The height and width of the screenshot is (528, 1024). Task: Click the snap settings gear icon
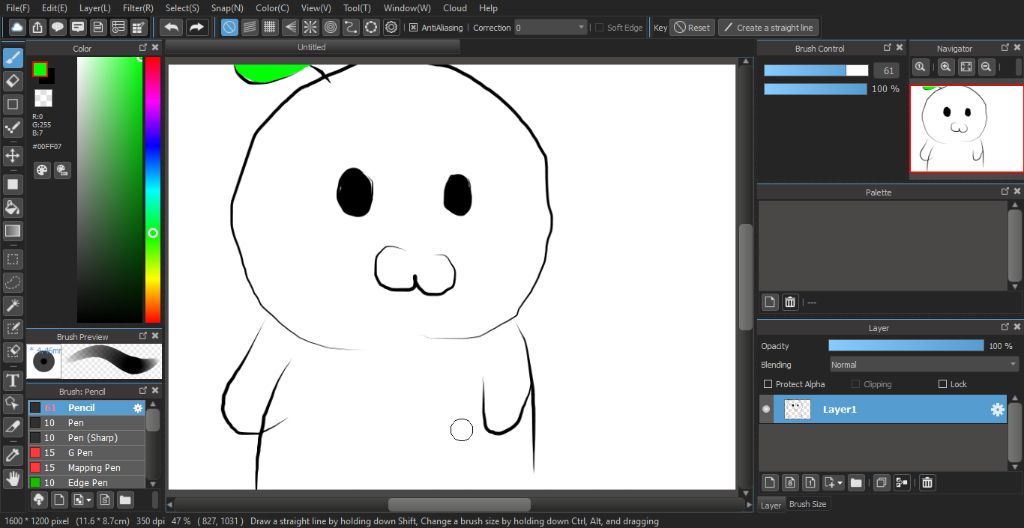coord(391,27)
